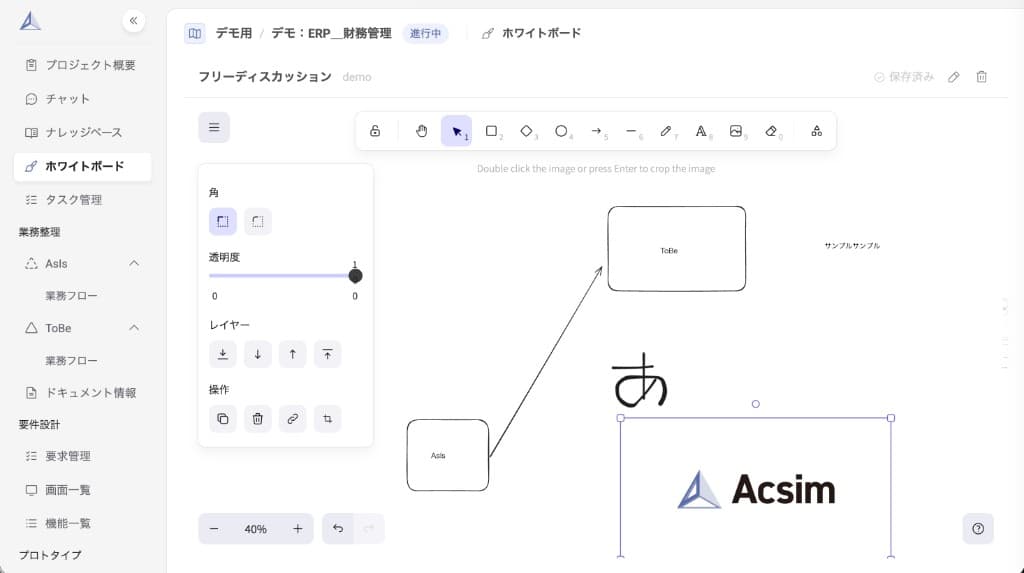Delete selected element in 操作 panel
The height and width of the screenshot is (573, 1024).
tap(258, 419)
